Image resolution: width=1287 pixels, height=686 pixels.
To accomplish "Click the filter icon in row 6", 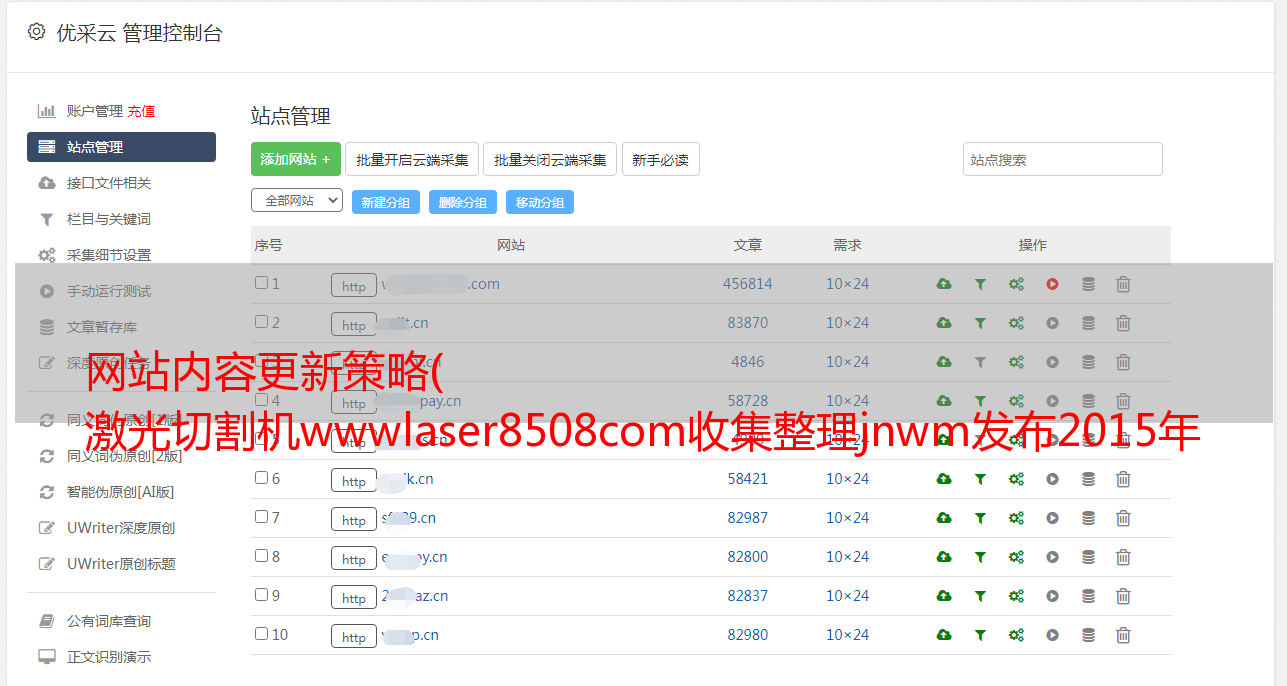I will [980, 479].
